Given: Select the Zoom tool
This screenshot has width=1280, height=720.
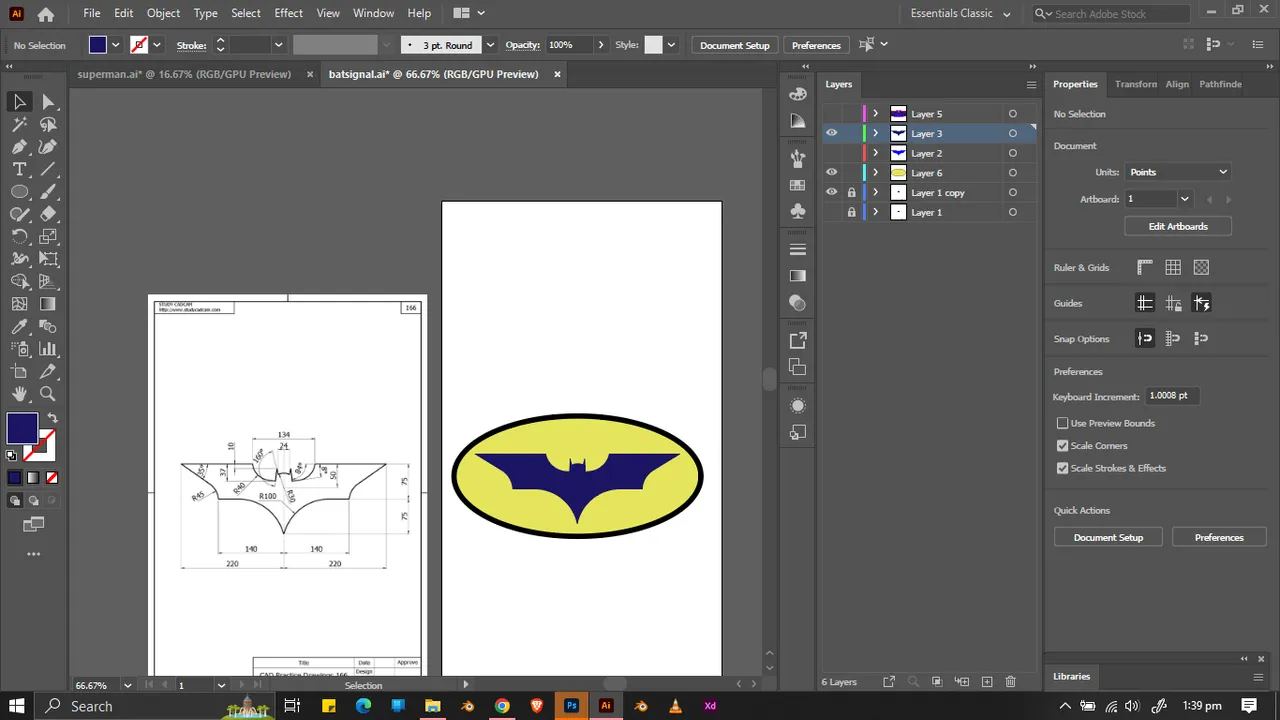Looking at the screenshot, I should pos(48,394).
